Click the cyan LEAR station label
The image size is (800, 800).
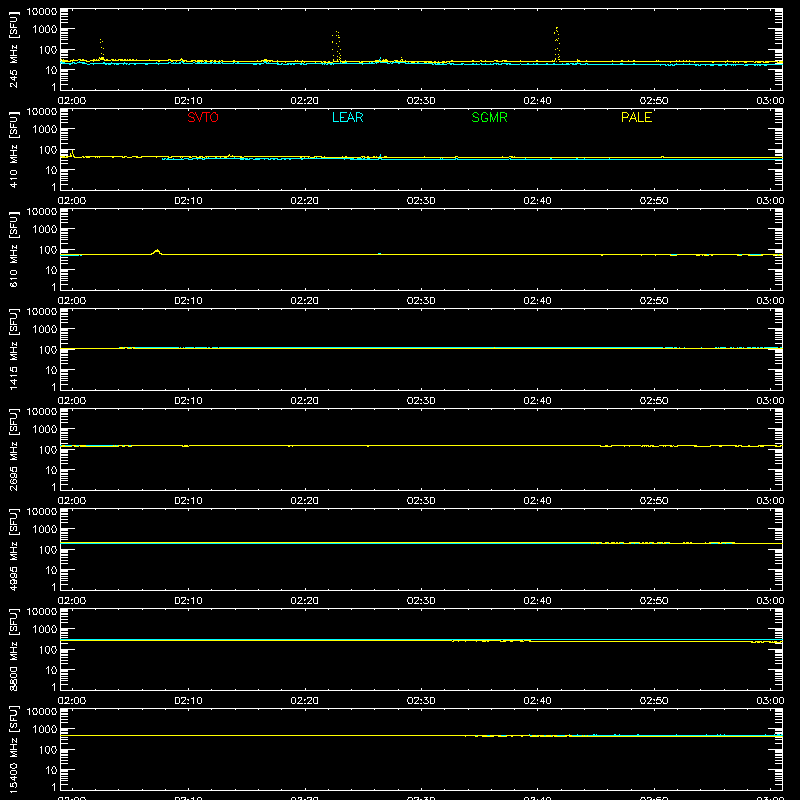coord(347,117)
